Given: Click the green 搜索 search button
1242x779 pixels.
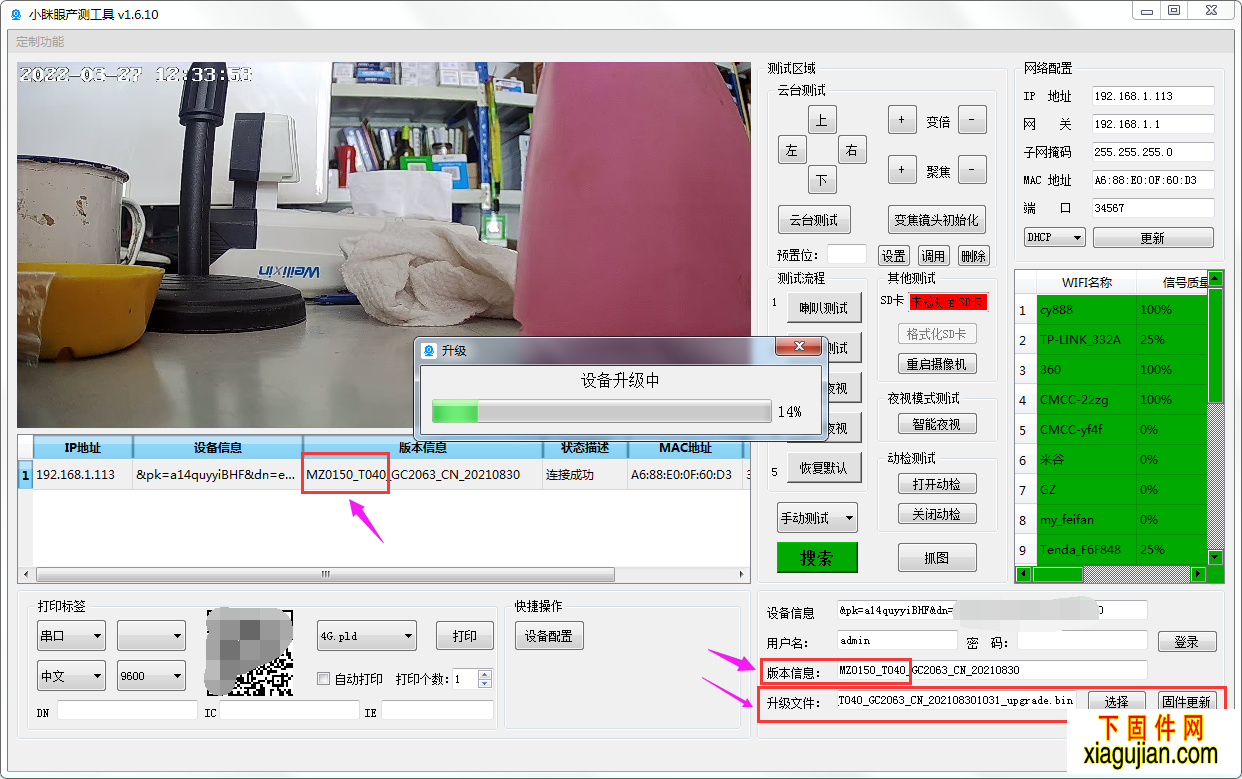Looking at the screenshot, I should 817,558.
